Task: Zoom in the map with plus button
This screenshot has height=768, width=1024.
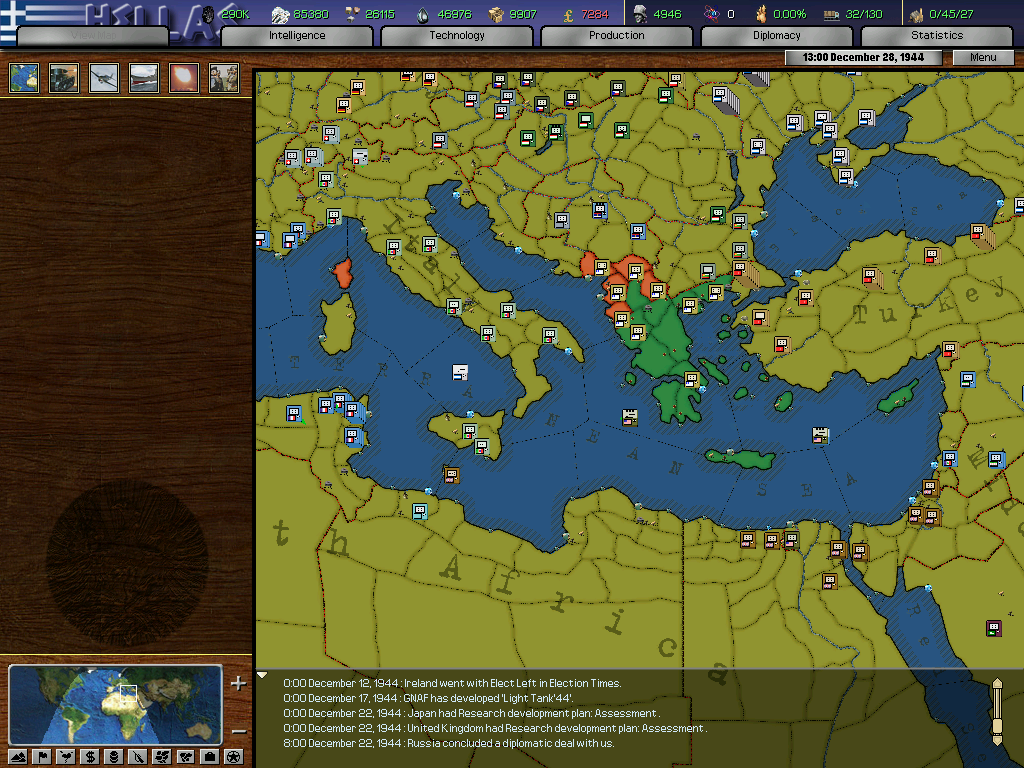Action: tap(238, 683)
